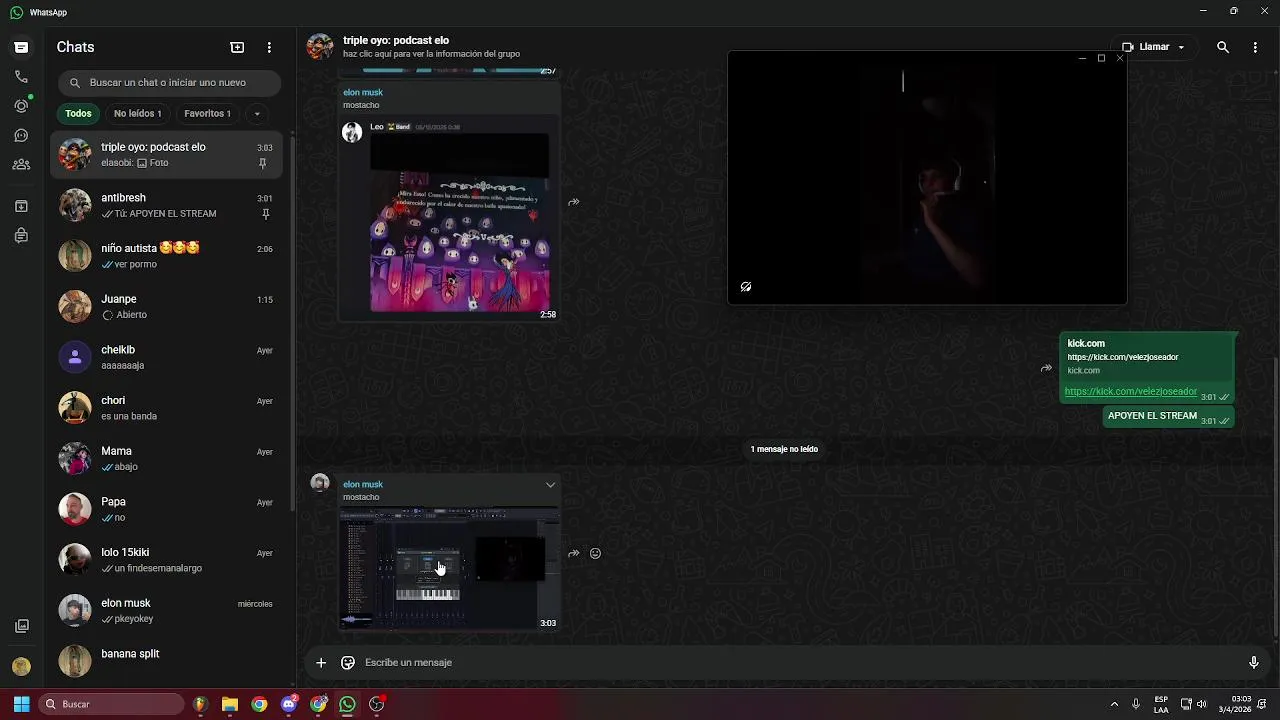The width and height of the screenshot is (1280, 720).
Task: Click the elon musk sender name on 3:03 message
Action: tap(363, 484)
